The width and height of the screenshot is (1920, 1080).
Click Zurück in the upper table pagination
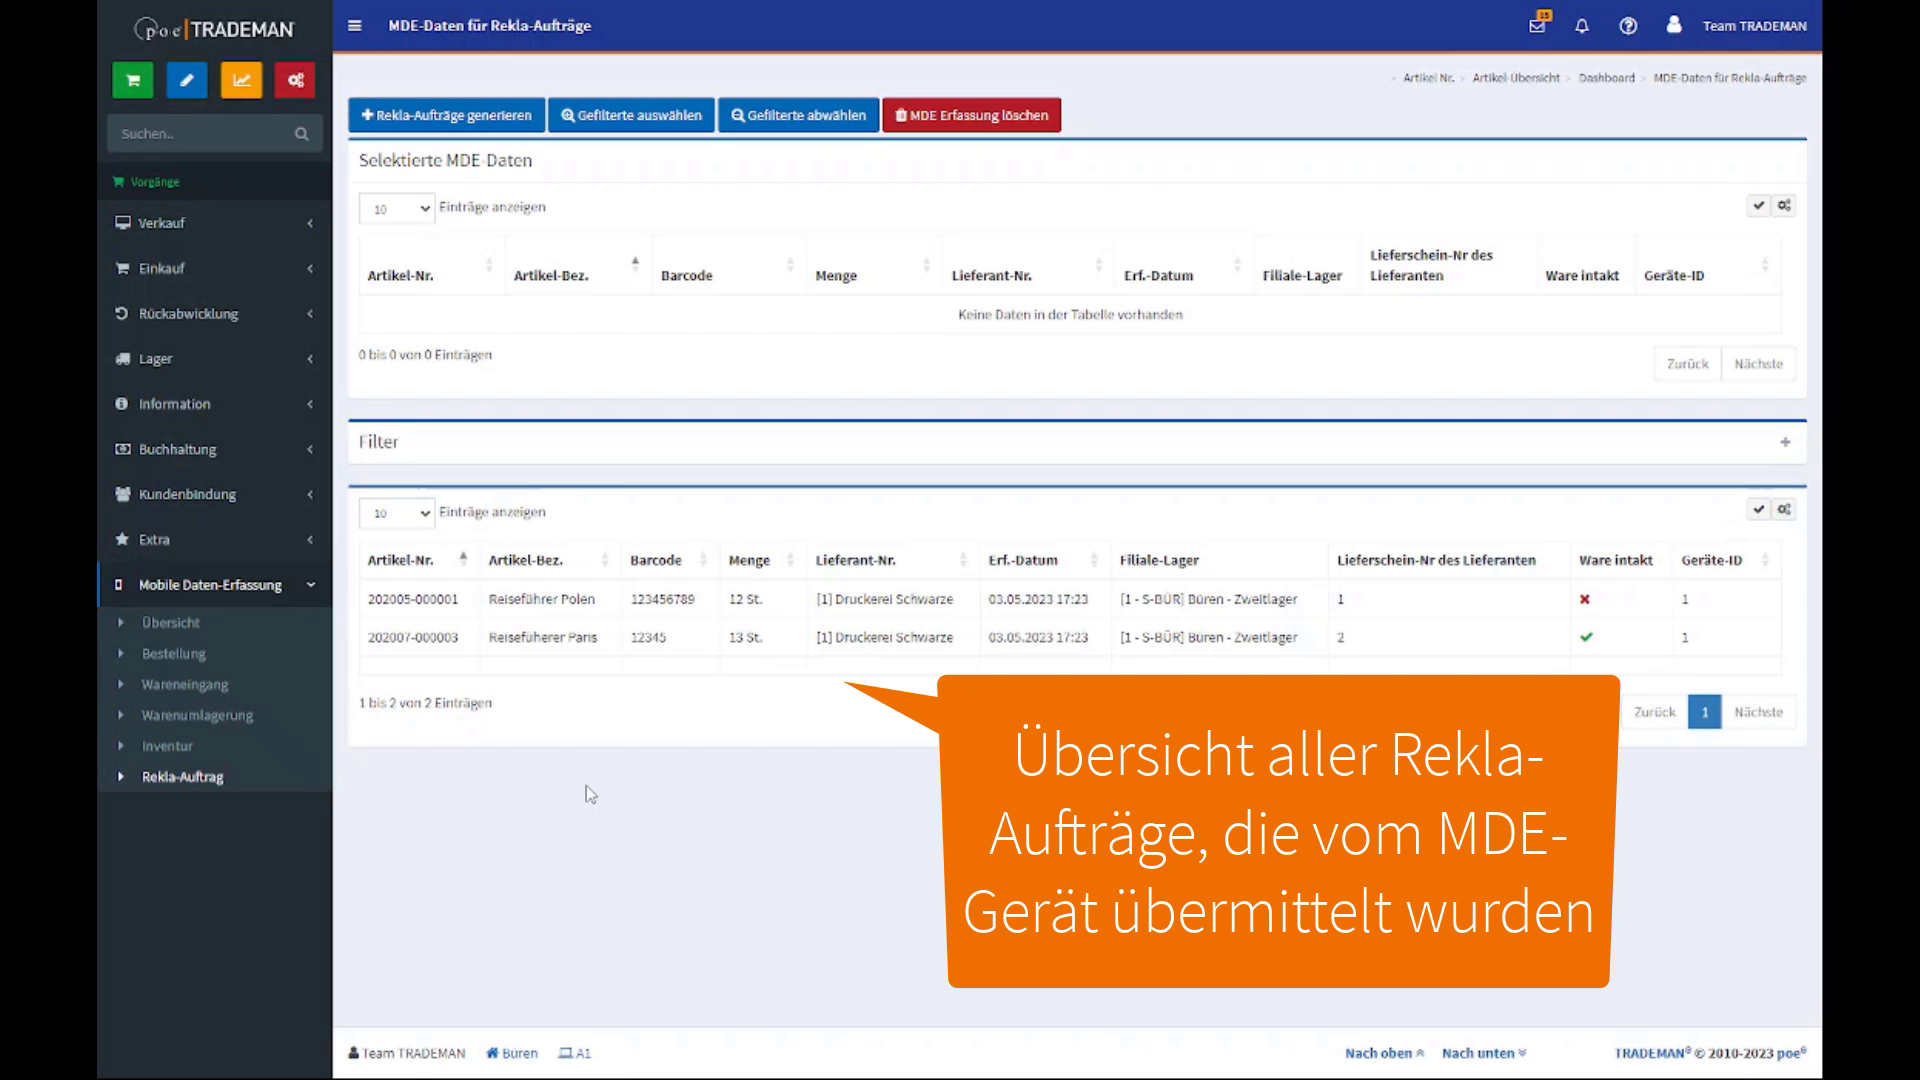(1687, 364)
